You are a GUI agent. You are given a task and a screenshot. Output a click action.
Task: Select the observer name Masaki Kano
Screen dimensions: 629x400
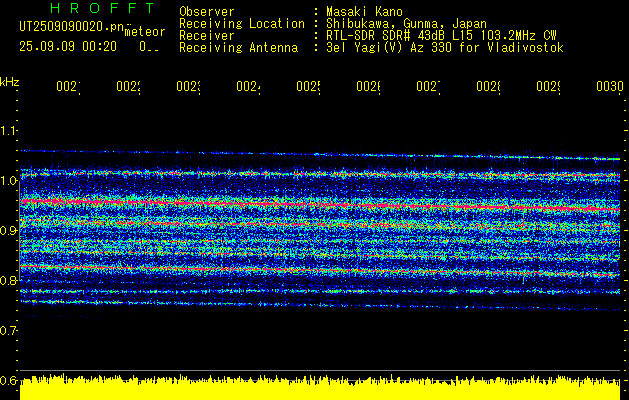coord(364,11)
